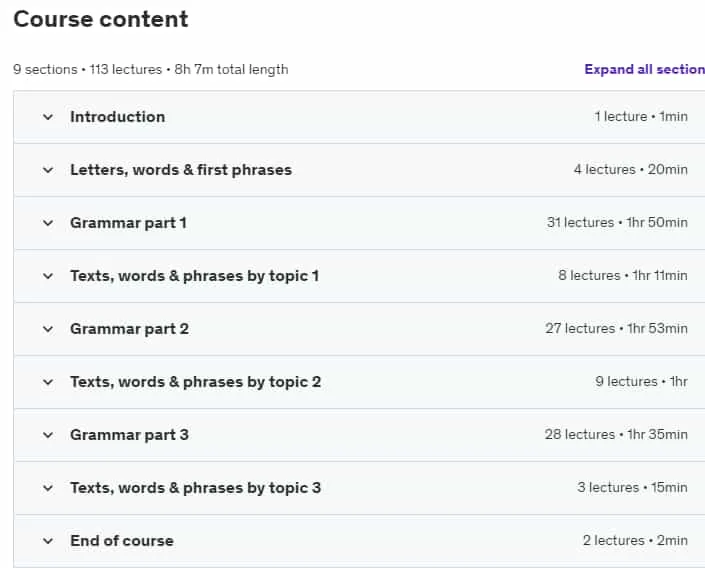Screen dimensions: 705x568
Task: Click chevron icon for Texts by topic 2
Action: [48, 382]
